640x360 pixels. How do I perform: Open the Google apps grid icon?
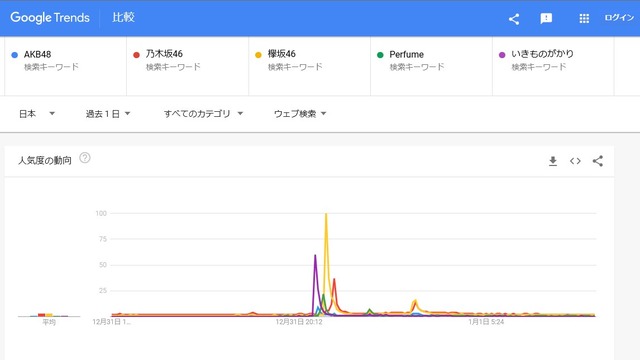[584, 18]
